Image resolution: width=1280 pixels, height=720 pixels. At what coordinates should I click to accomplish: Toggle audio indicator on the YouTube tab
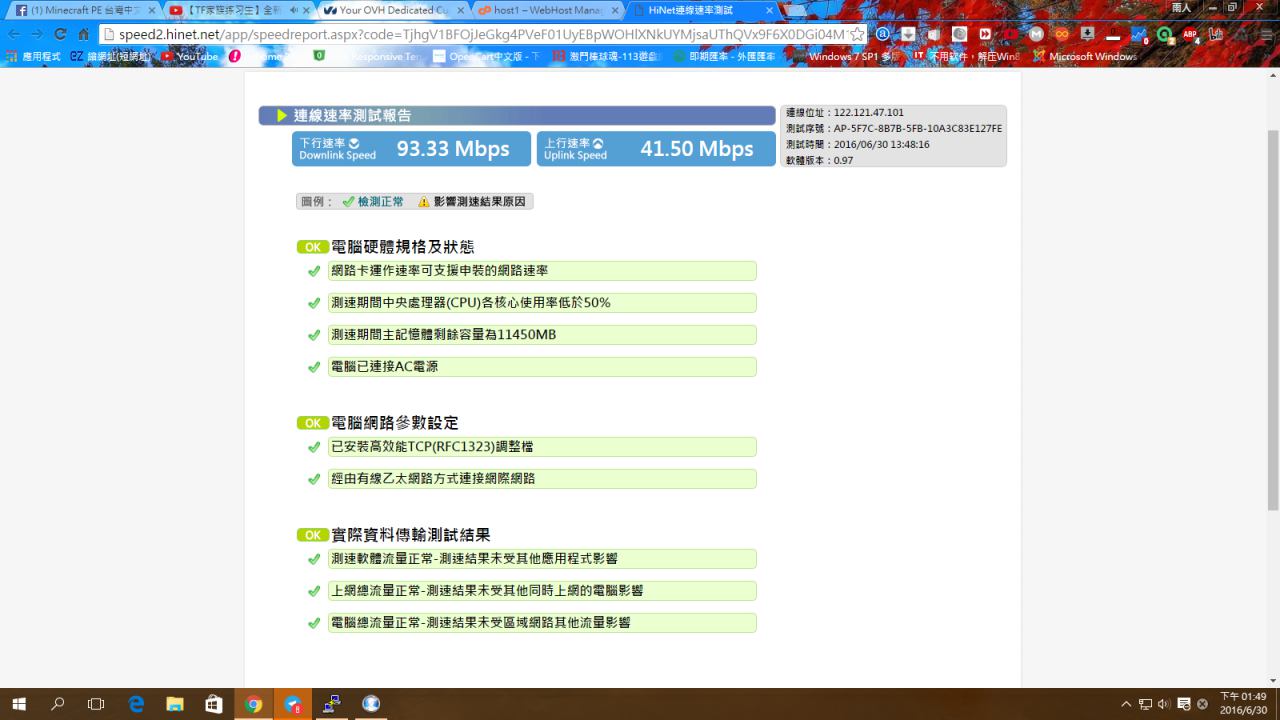[x=294, y=10]
